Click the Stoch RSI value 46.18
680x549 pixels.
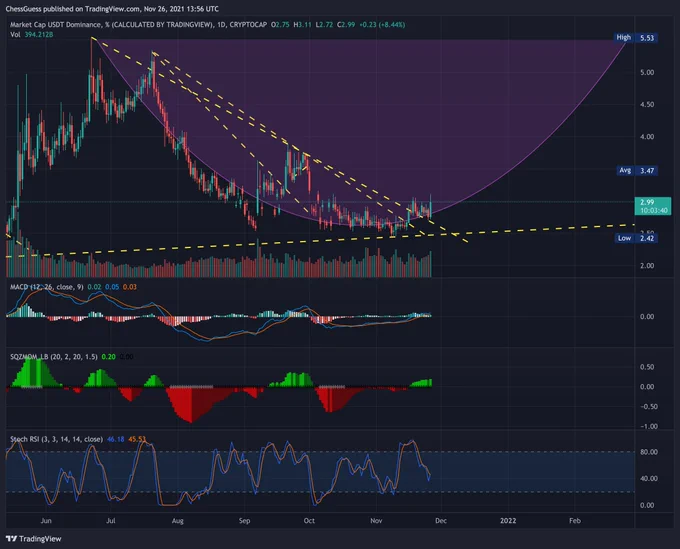tap(116, 439)
